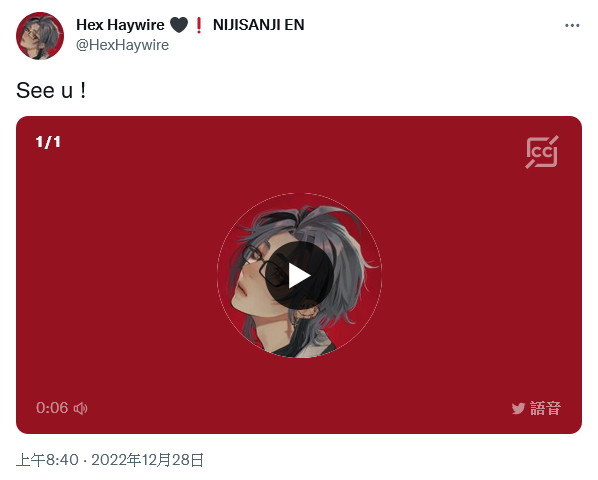
Task: Click the speaker volume icon
Action: point(80,408)
